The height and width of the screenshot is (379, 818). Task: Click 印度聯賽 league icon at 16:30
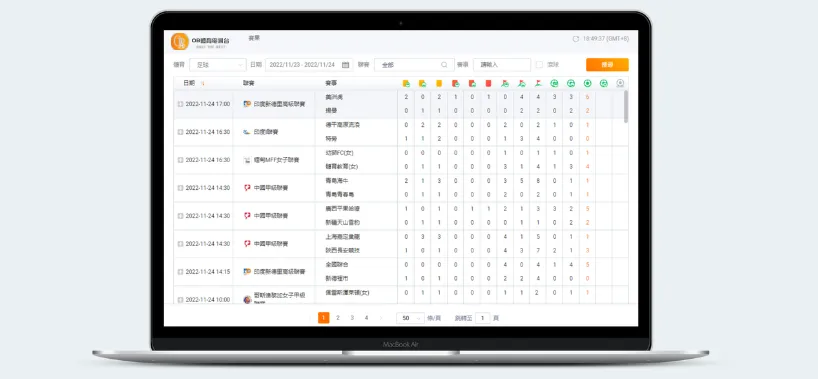[247, 132]
